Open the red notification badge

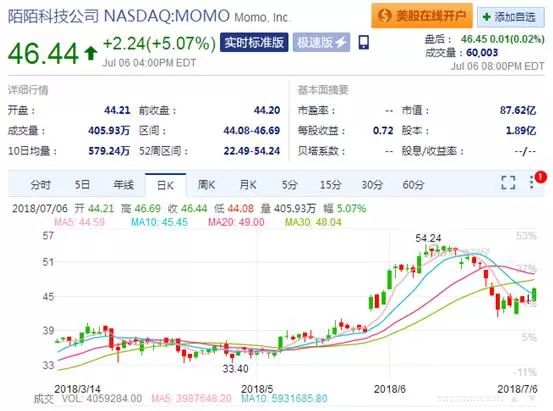point(540,176)
